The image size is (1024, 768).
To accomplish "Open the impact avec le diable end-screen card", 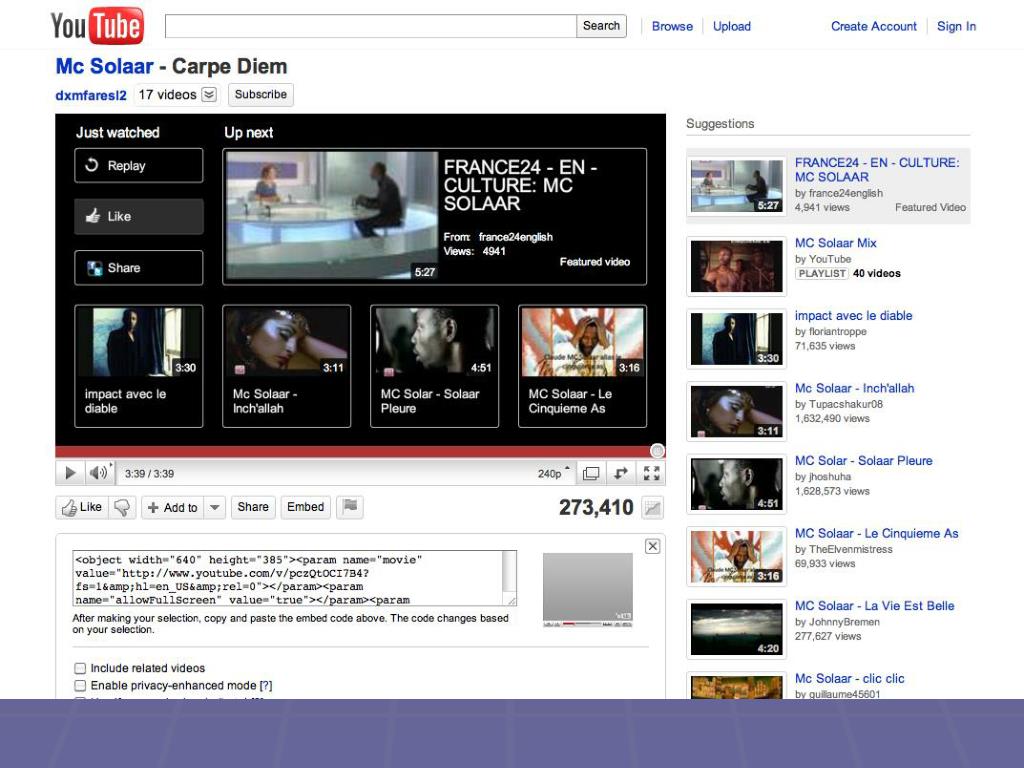I will tap(138, 366).
